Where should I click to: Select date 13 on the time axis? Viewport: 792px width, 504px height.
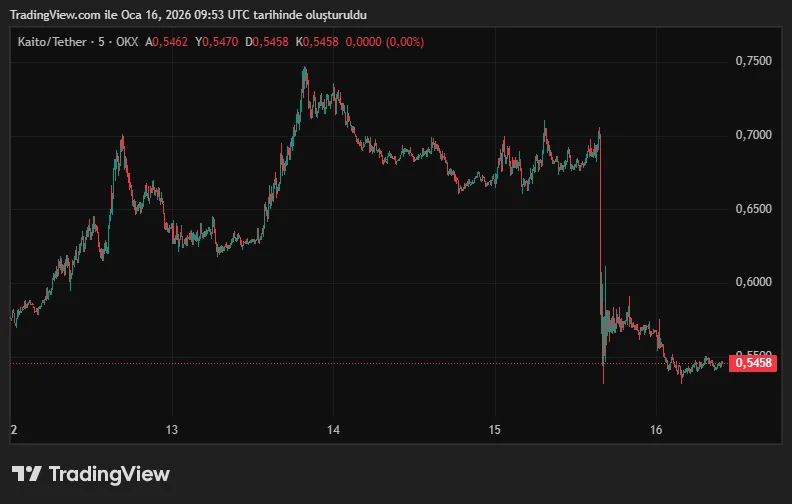[x=172, y=430]
